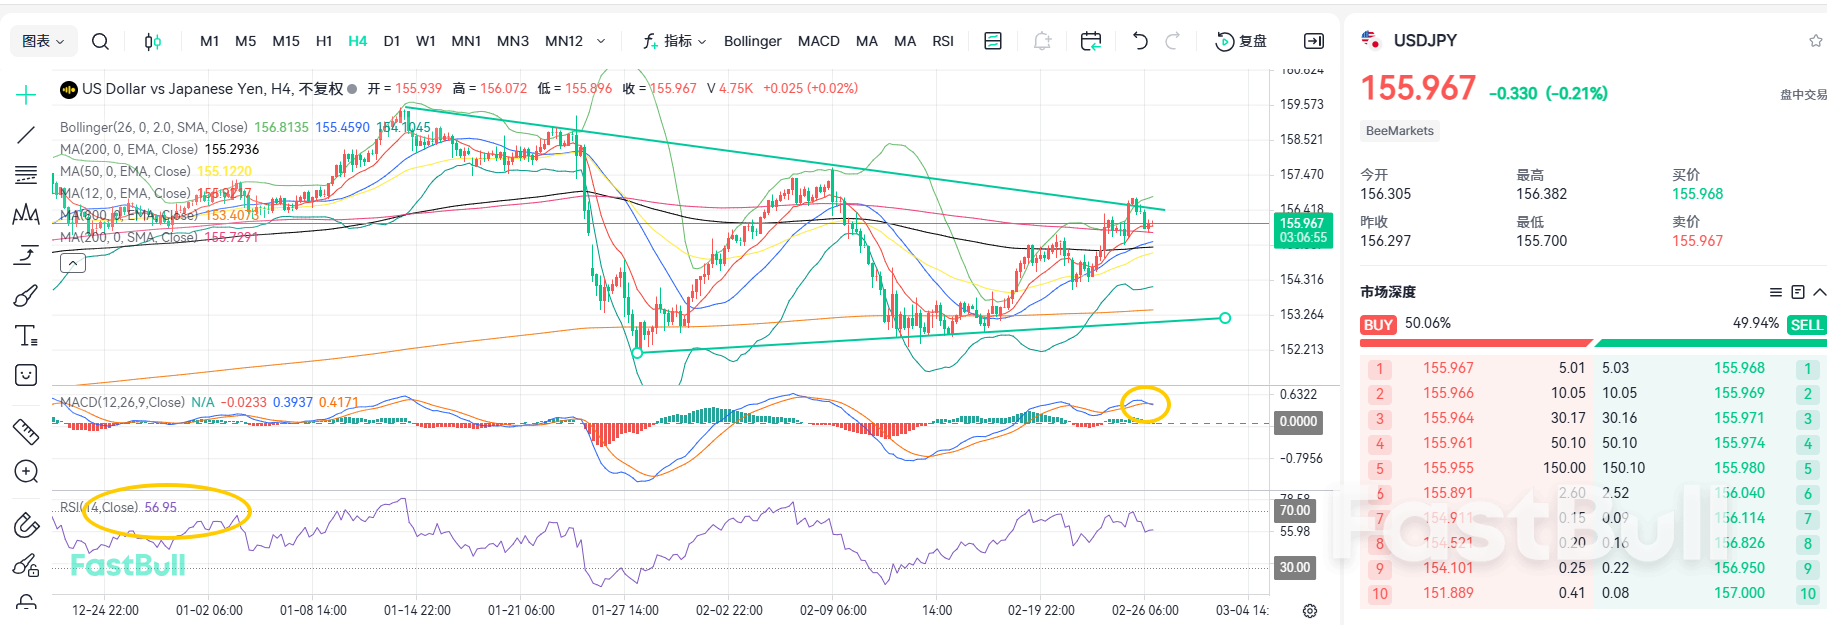Screen dimensions: 1827x625
Task: Undo the last chart action
Action: [x=1140, y=41]
